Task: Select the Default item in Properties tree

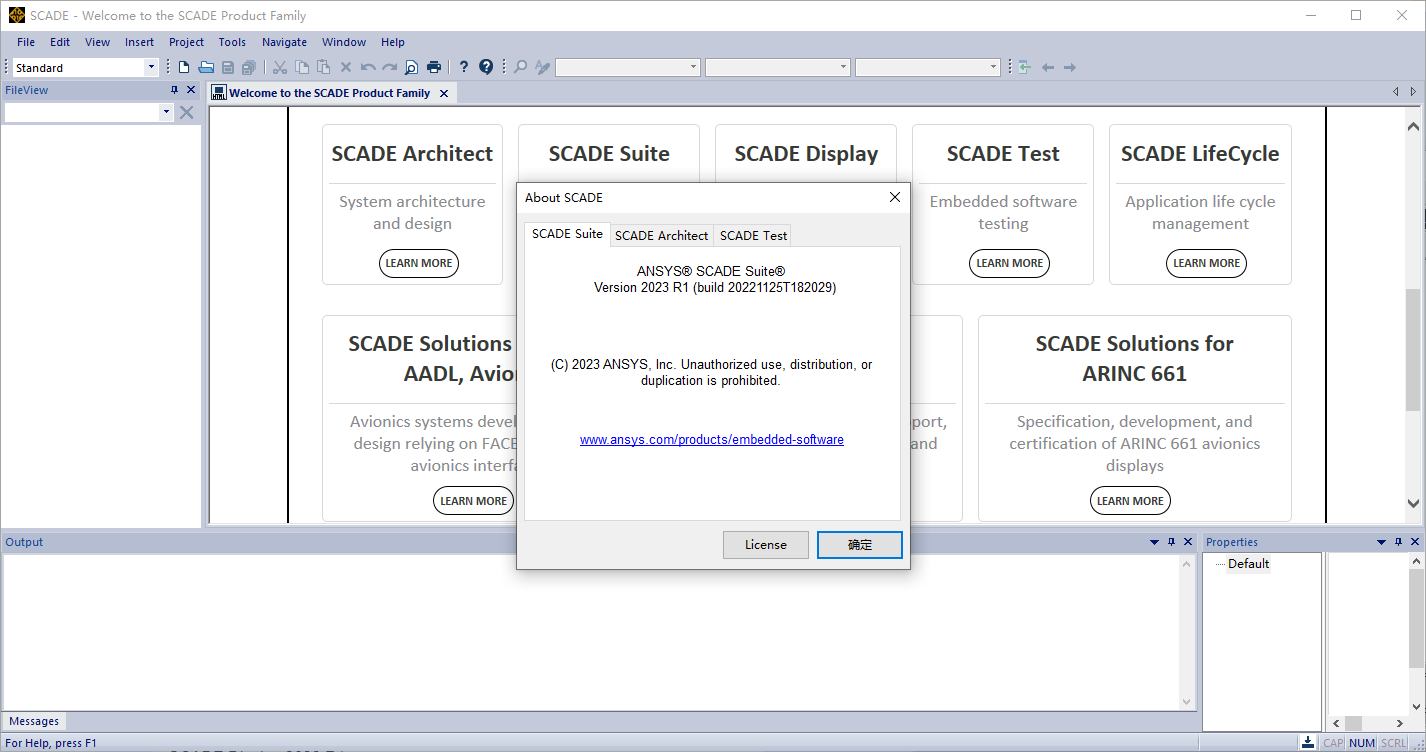Action: 1248,564
